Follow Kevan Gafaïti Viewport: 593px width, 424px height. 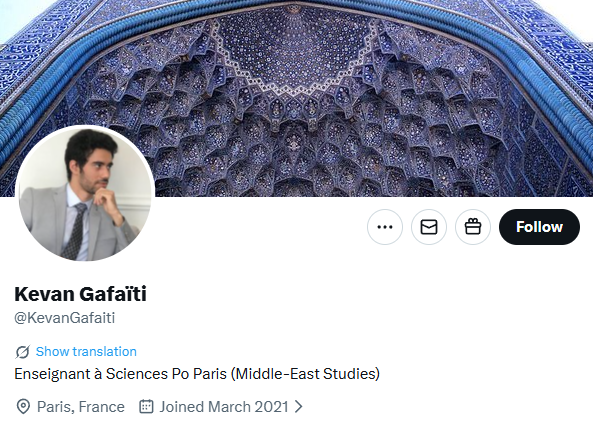click(539, 227)
